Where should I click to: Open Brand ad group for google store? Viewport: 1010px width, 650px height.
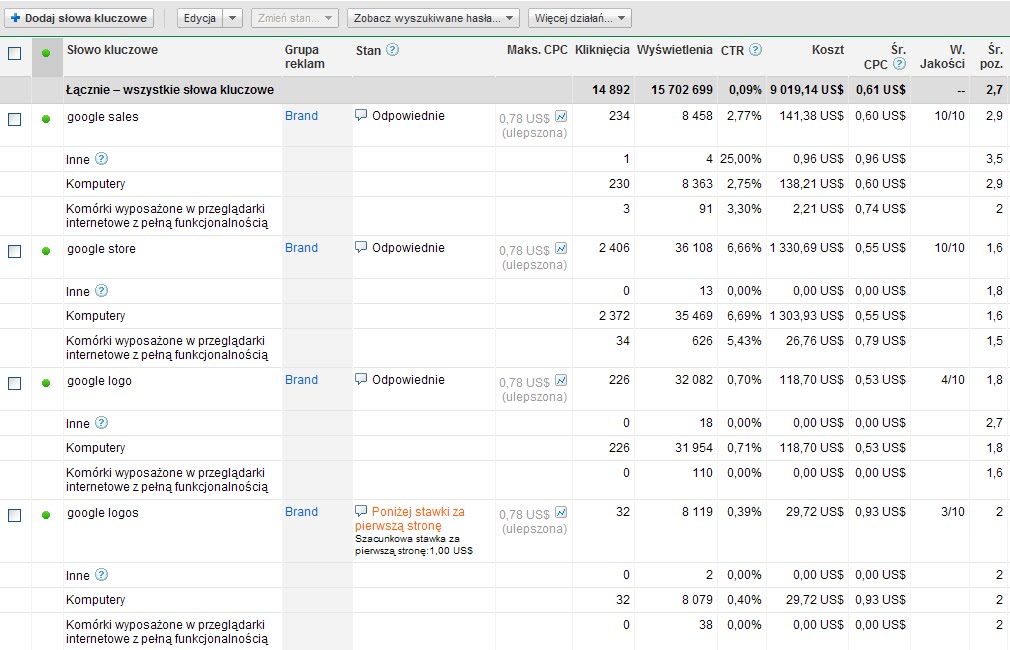301,247
